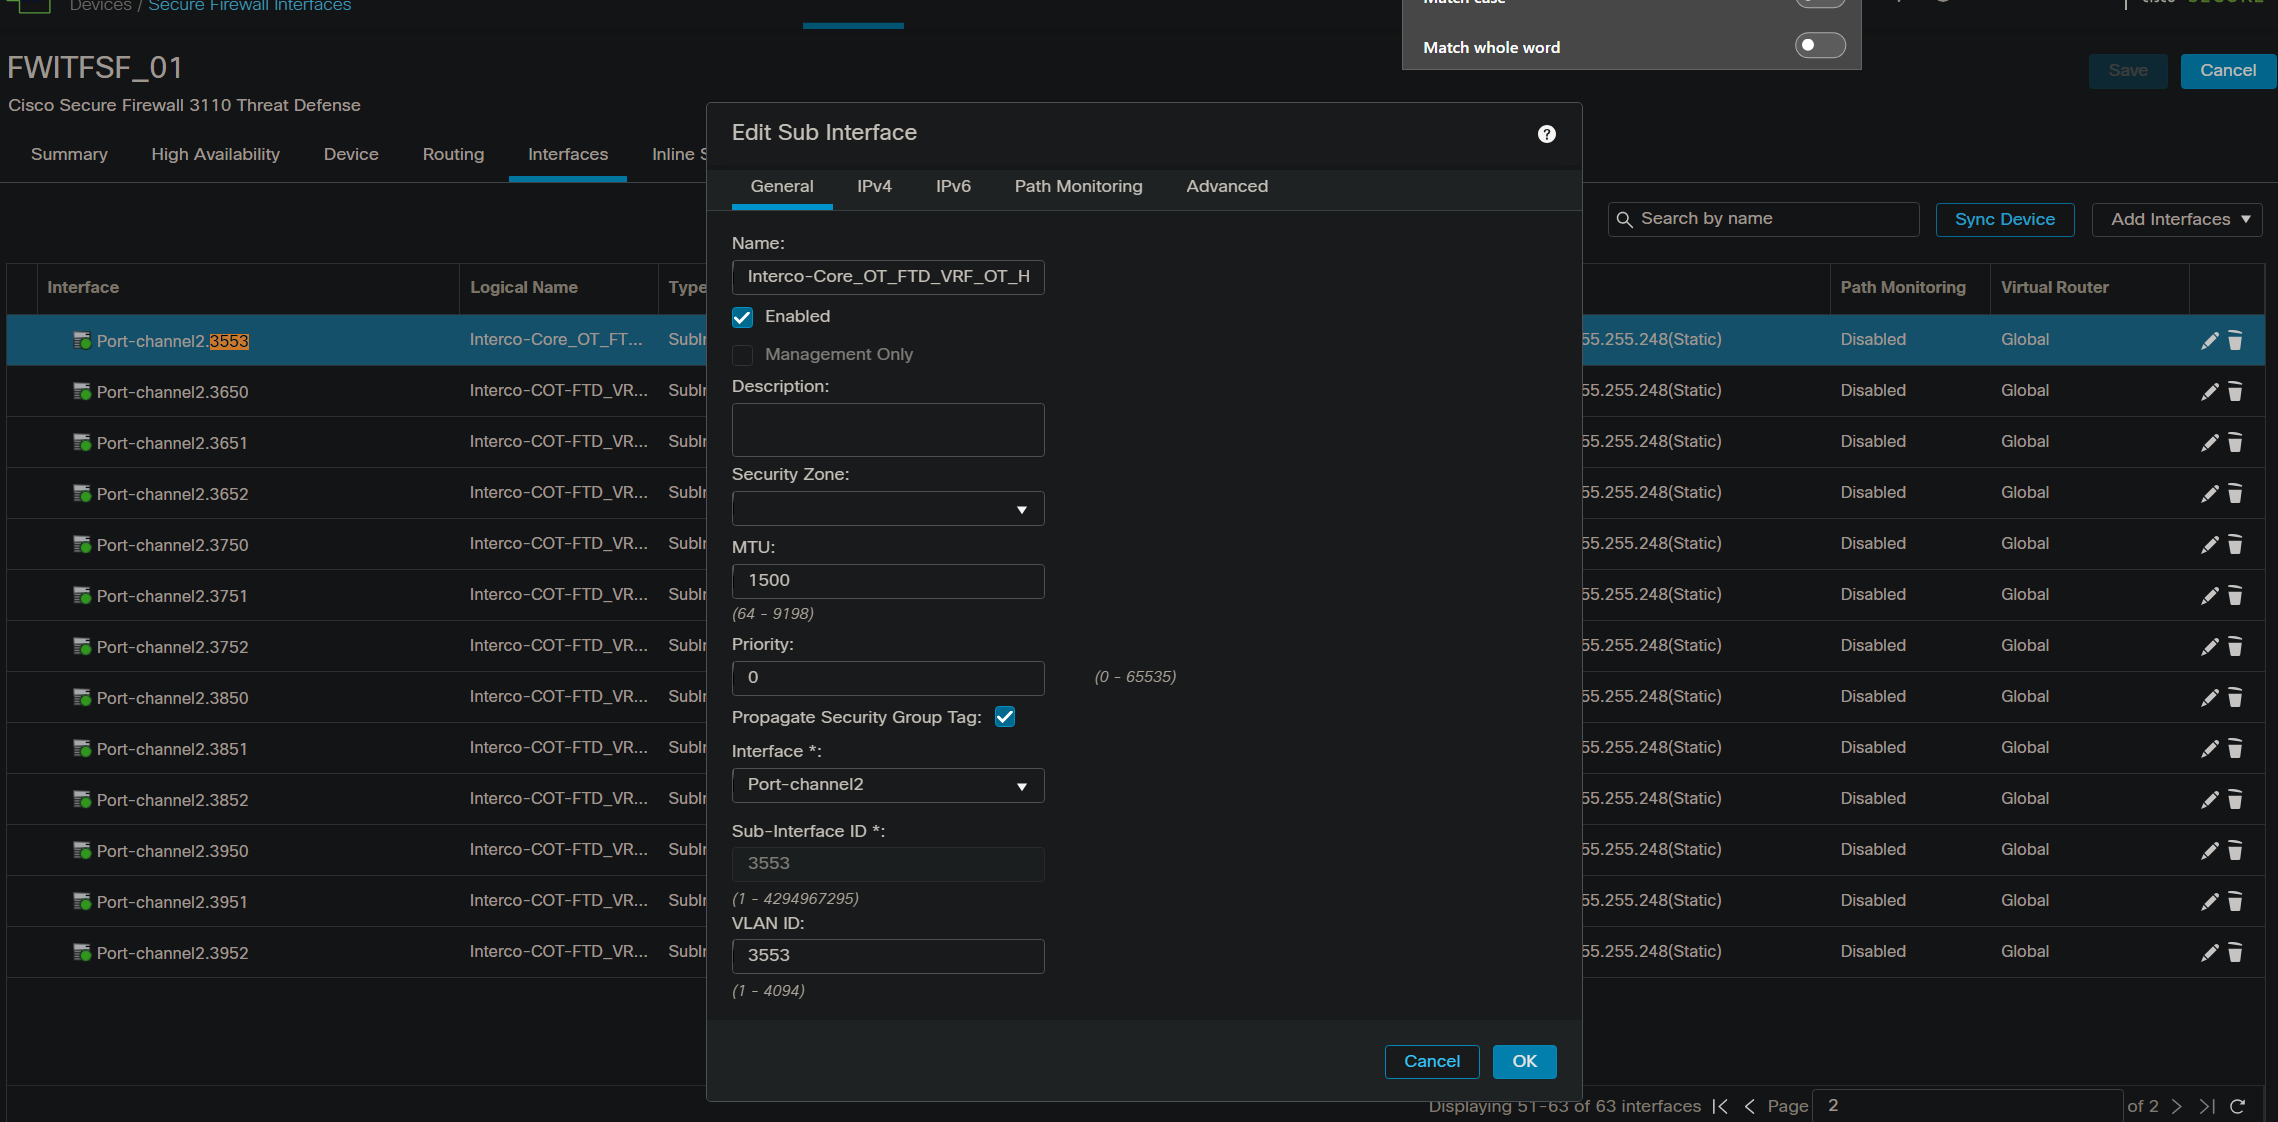2278x1122 pixels.
Task: Open the High Availability tab
Action: 215,155
